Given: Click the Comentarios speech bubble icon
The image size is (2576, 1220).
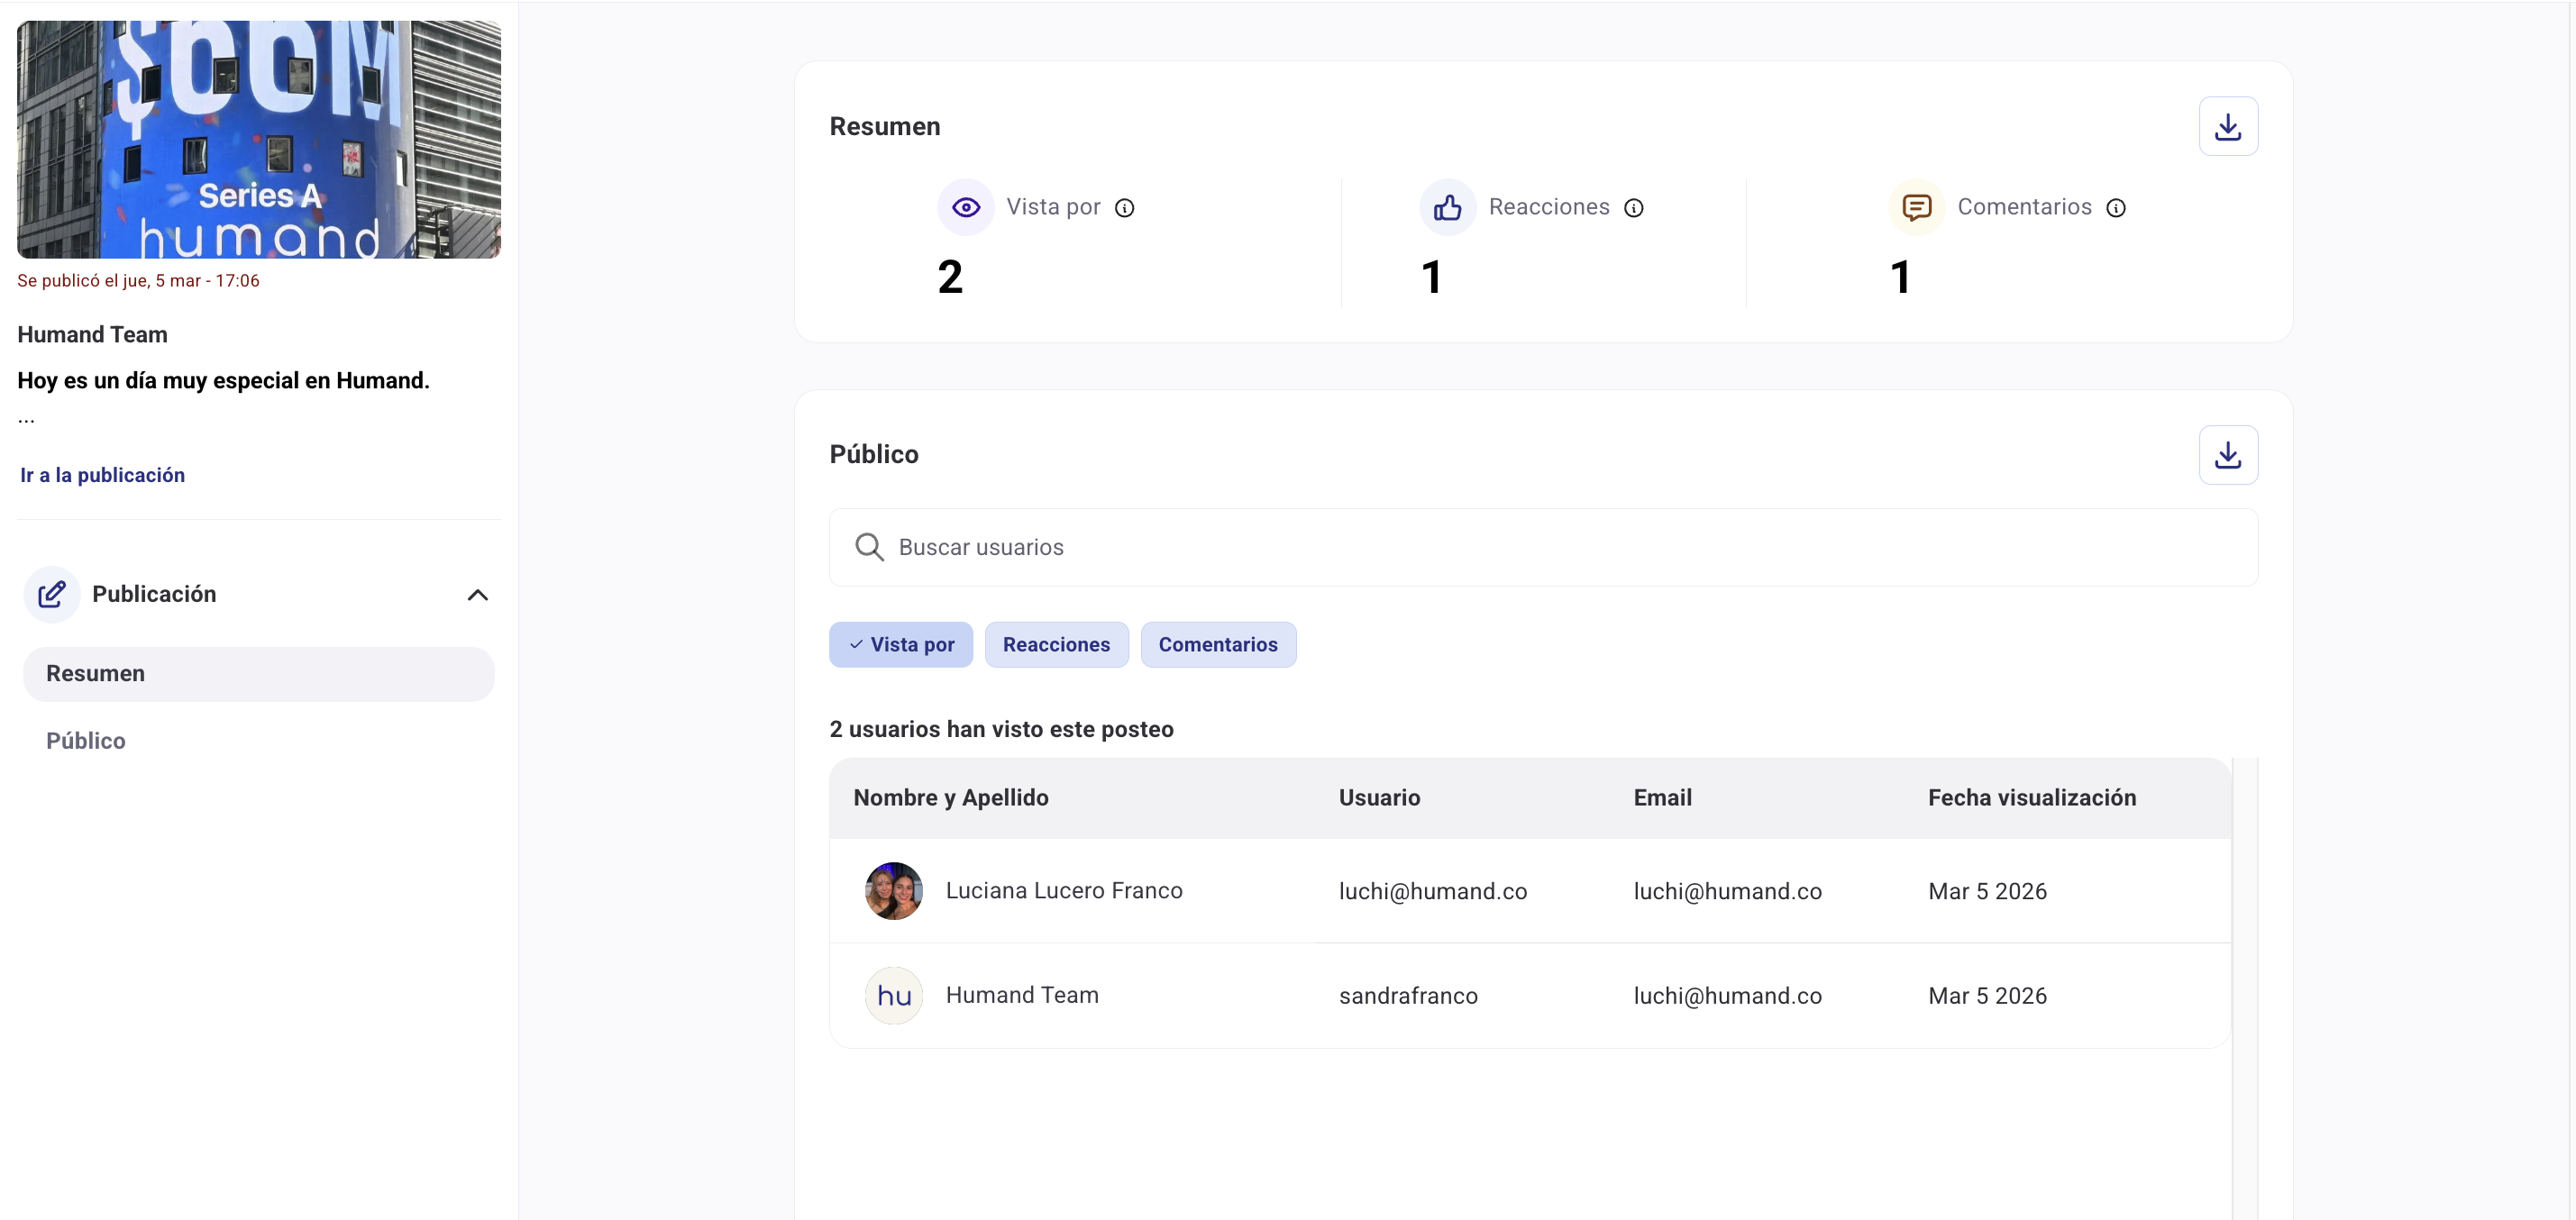Looking at the screenshot, I should [1915, 207].
